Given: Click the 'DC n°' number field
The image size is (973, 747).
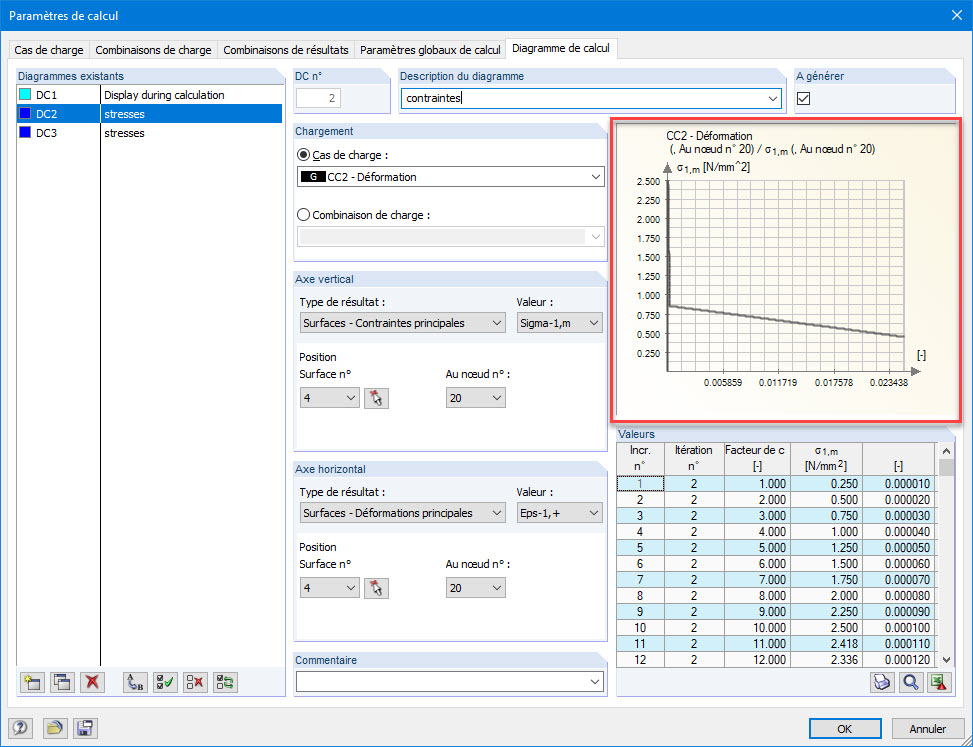Looking at the screenshot, I should pos(318,98).
